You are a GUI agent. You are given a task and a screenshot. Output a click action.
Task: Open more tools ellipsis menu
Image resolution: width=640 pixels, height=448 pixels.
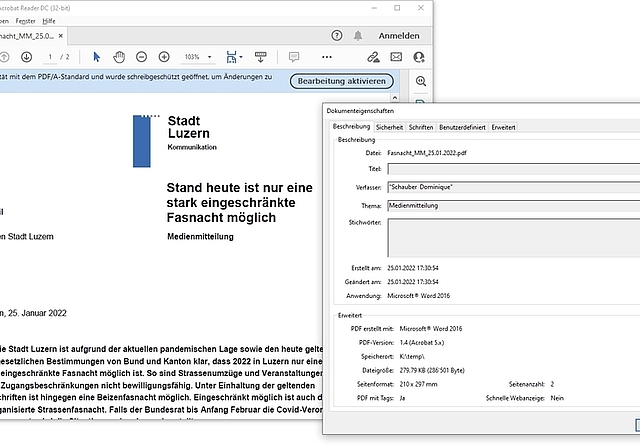(x=327, y=57)
